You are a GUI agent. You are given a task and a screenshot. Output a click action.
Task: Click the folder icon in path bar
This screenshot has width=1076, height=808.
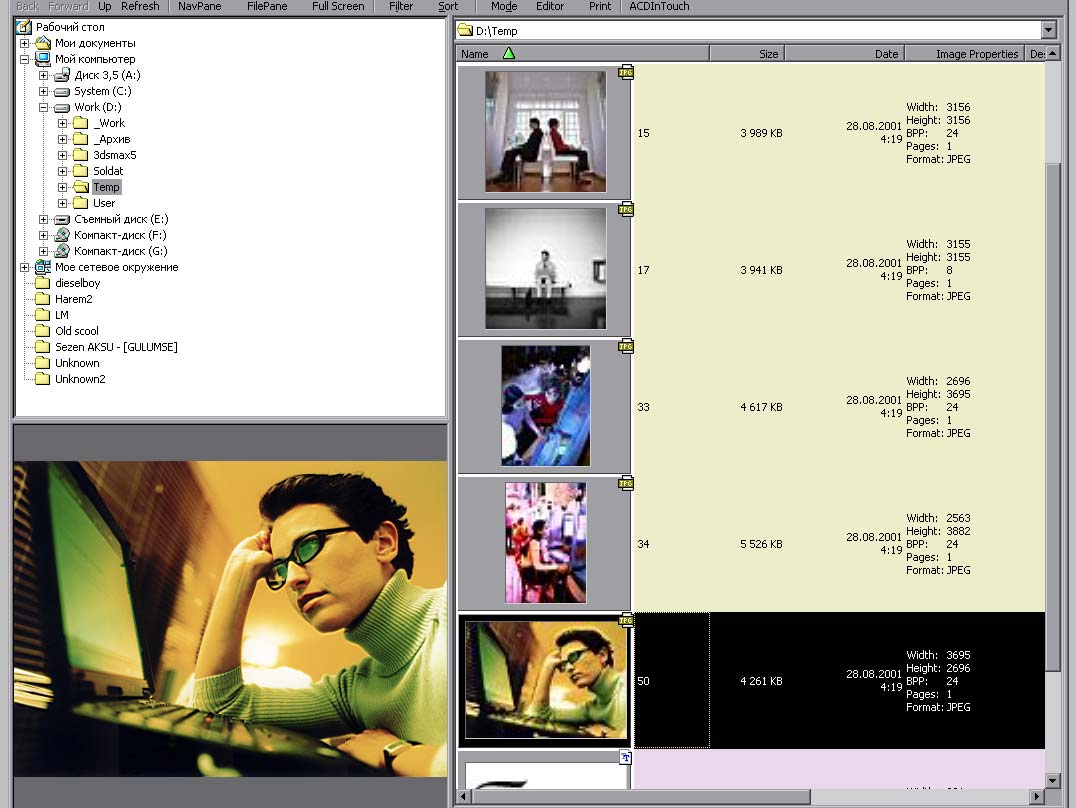pos(465,30)
